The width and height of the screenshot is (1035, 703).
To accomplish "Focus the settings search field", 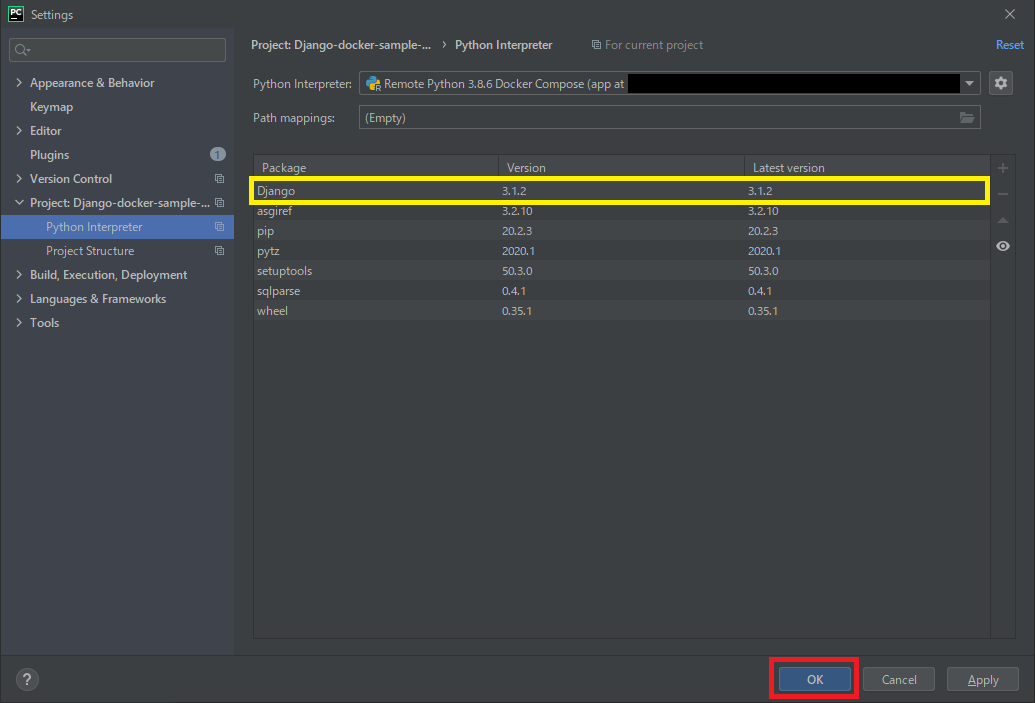I will click(117, 50).
